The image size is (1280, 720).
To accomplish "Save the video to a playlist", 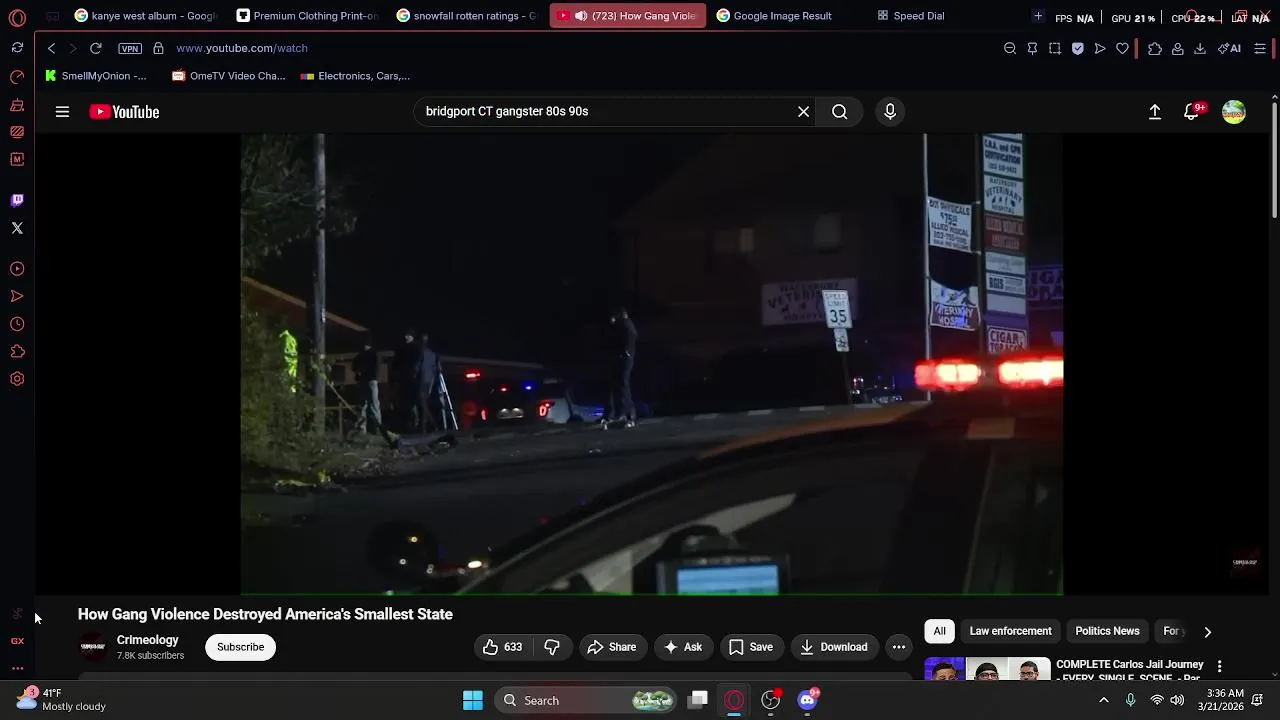I will [x=751, y=647].
